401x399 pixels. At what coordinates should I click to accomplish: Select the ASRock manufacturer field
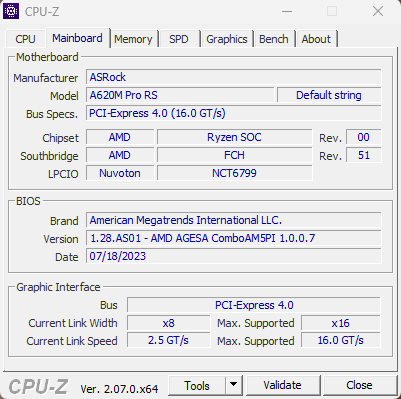(233, 77)
